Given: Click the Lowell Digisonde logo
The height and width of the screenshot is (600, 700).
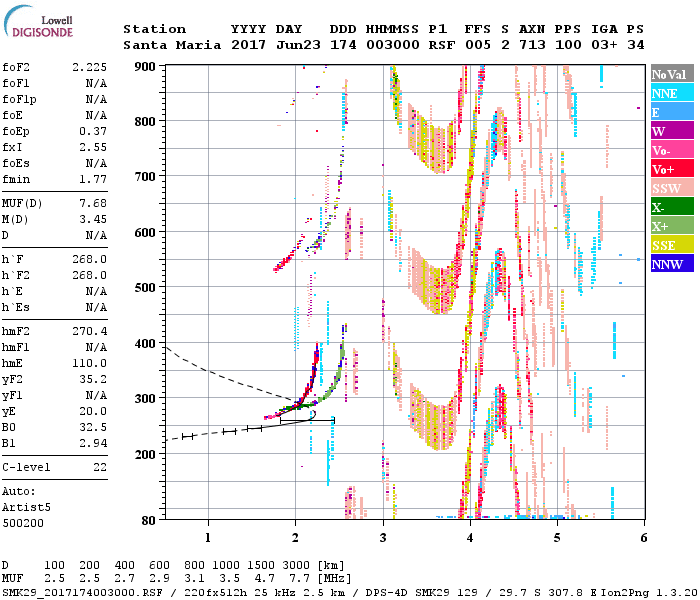Looking at the screenshot, I should [x=38, y=22].
